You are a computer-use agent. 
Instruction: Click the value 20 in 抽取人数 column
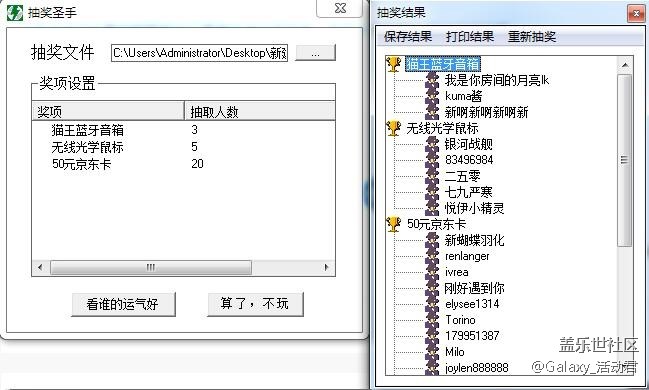point(197,164)
